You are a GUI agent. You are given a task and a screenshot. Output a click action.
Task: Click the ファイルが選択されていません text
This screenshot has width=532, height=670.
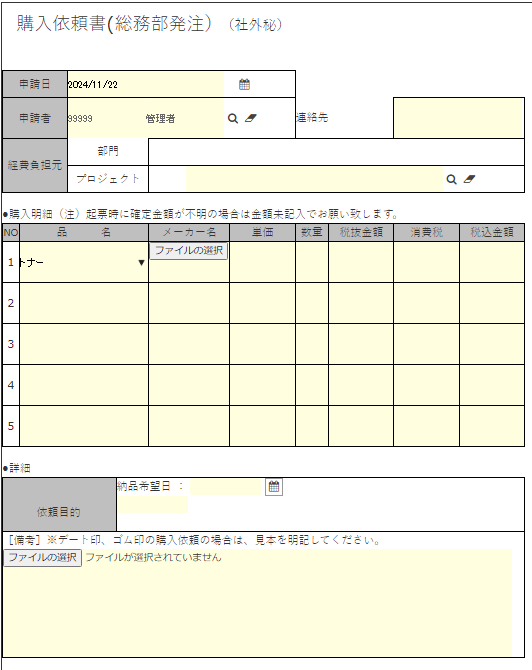point(153,557)
